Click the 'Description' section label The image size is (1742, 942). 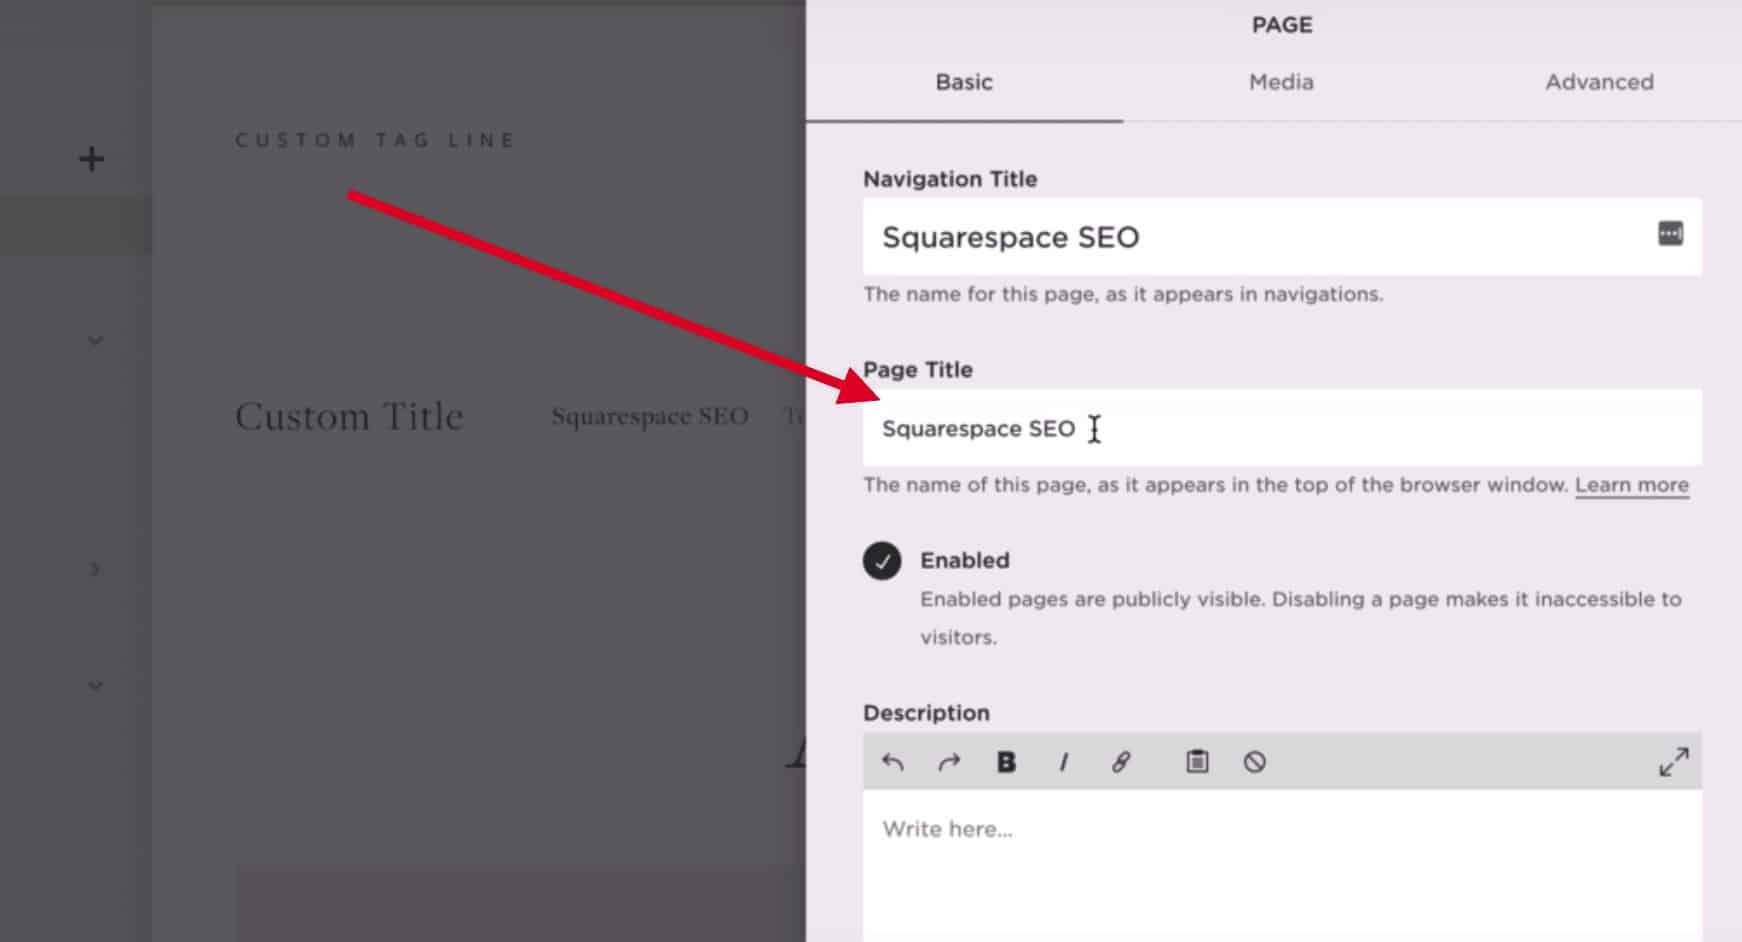pyautogui.click(x=926, y=713)
